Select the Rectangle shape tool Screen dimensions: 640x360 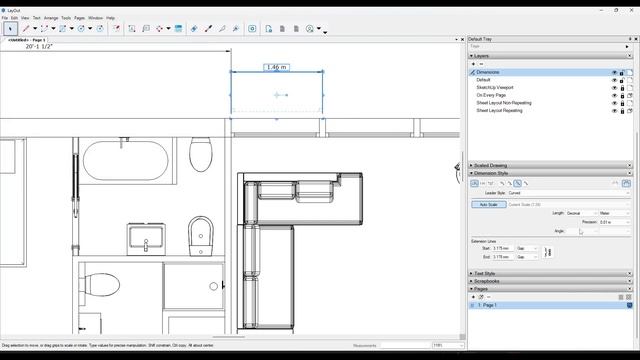62,29
